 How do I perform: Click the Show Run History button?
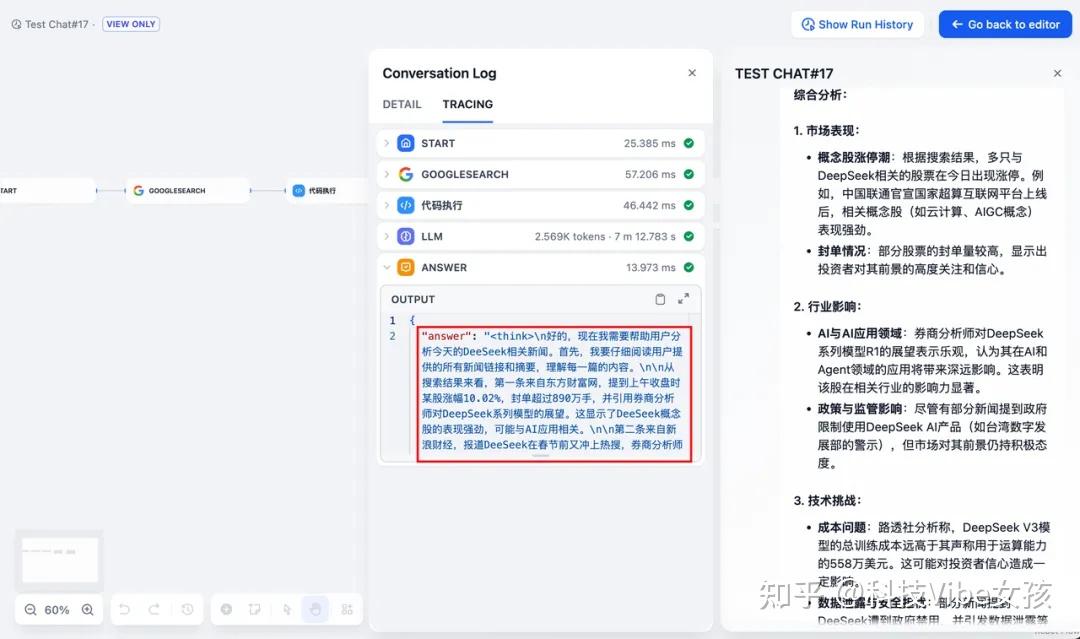click(x=857, y=23)
